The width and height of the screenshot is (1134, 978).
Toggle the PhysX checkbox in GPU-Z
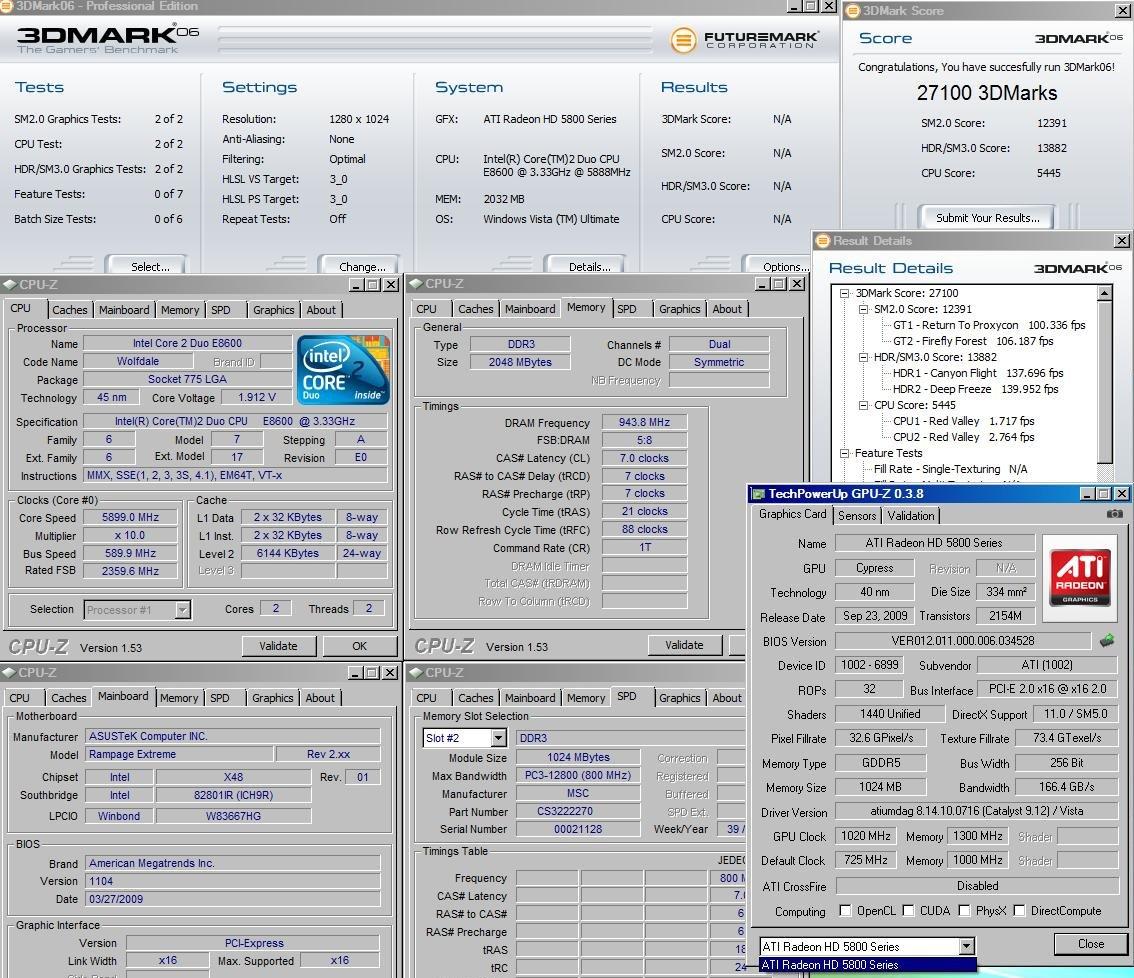(964, 911)
